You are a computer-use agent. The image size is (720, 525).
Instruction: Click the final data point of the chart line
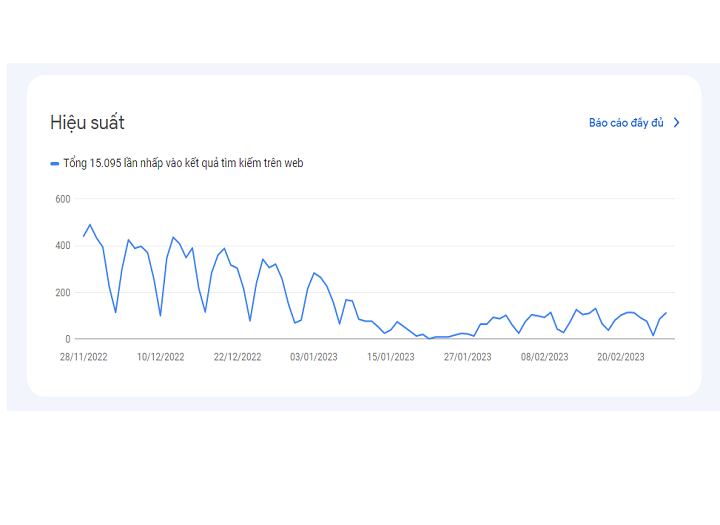(x=666, y=313)
